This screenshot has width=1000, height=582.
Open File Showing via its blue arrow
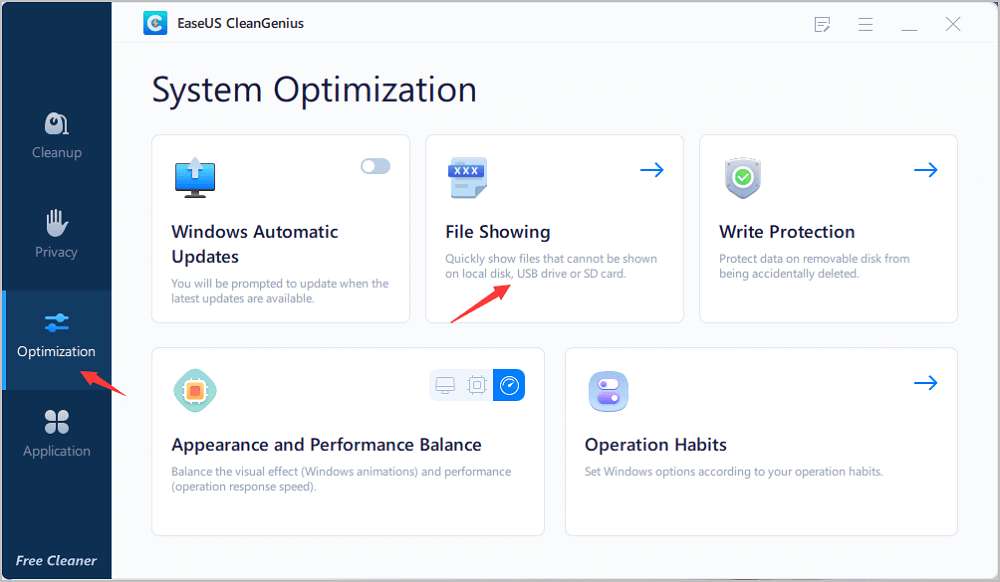coord(651,170)
